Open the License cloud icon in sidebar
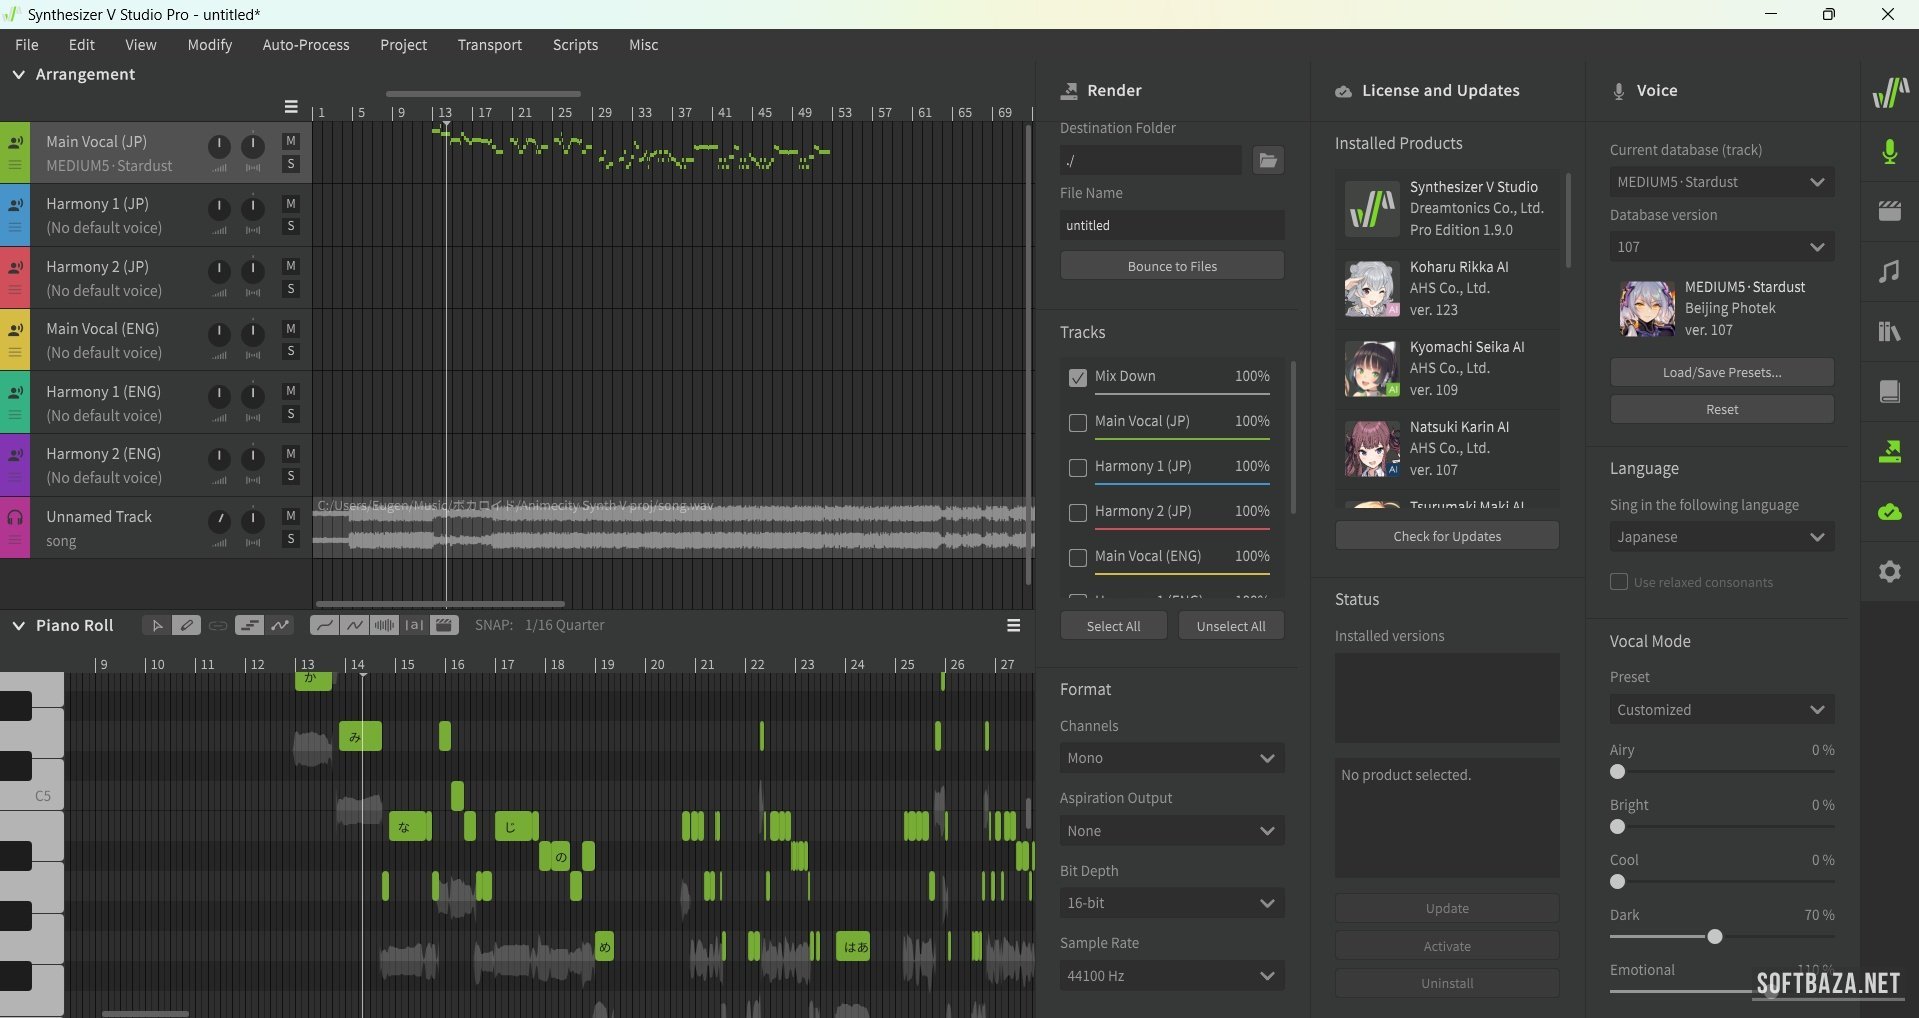1919x1018 pixels. coord(1889,512)
